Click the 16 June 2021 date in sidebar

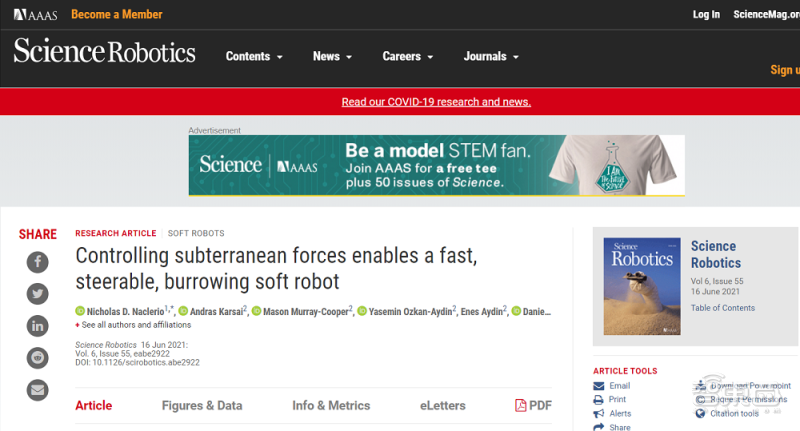click(x=715, y=292)
